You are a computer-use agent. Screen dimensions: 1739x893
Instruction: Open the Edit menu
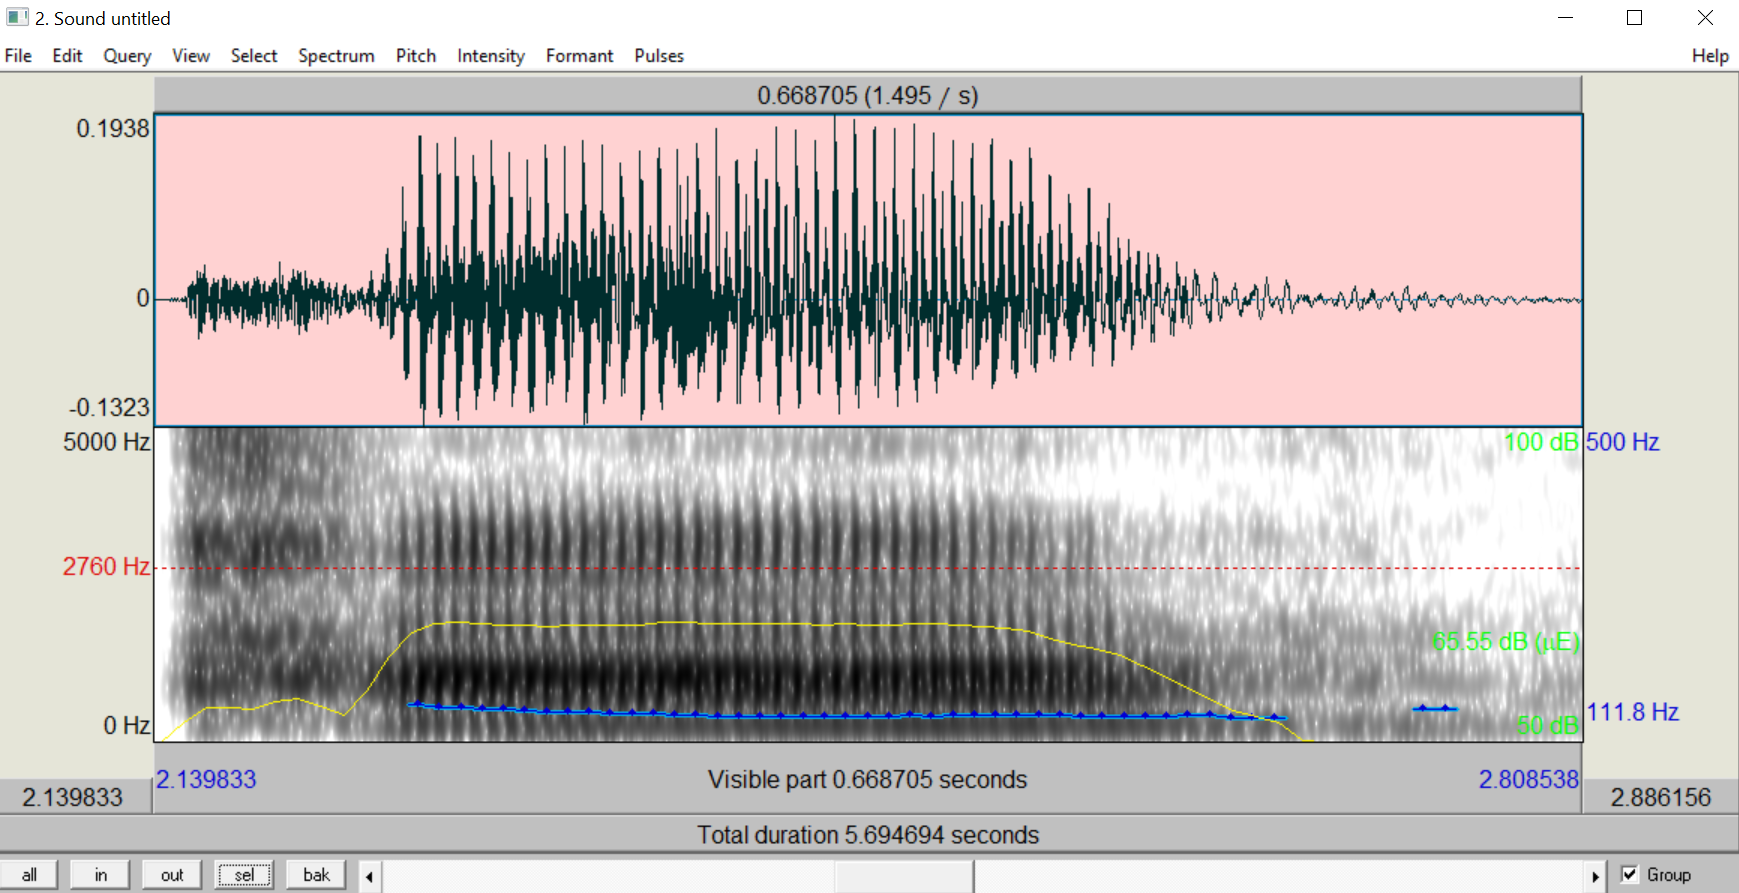[67, 56]
